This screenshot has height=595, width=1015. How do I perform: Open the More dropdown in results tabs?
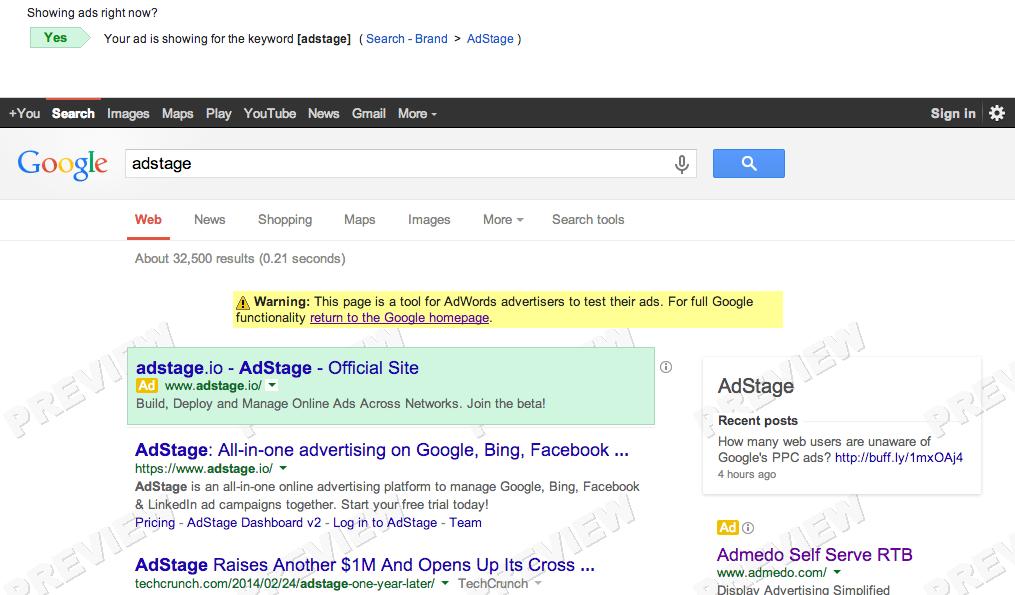(503, 220)
